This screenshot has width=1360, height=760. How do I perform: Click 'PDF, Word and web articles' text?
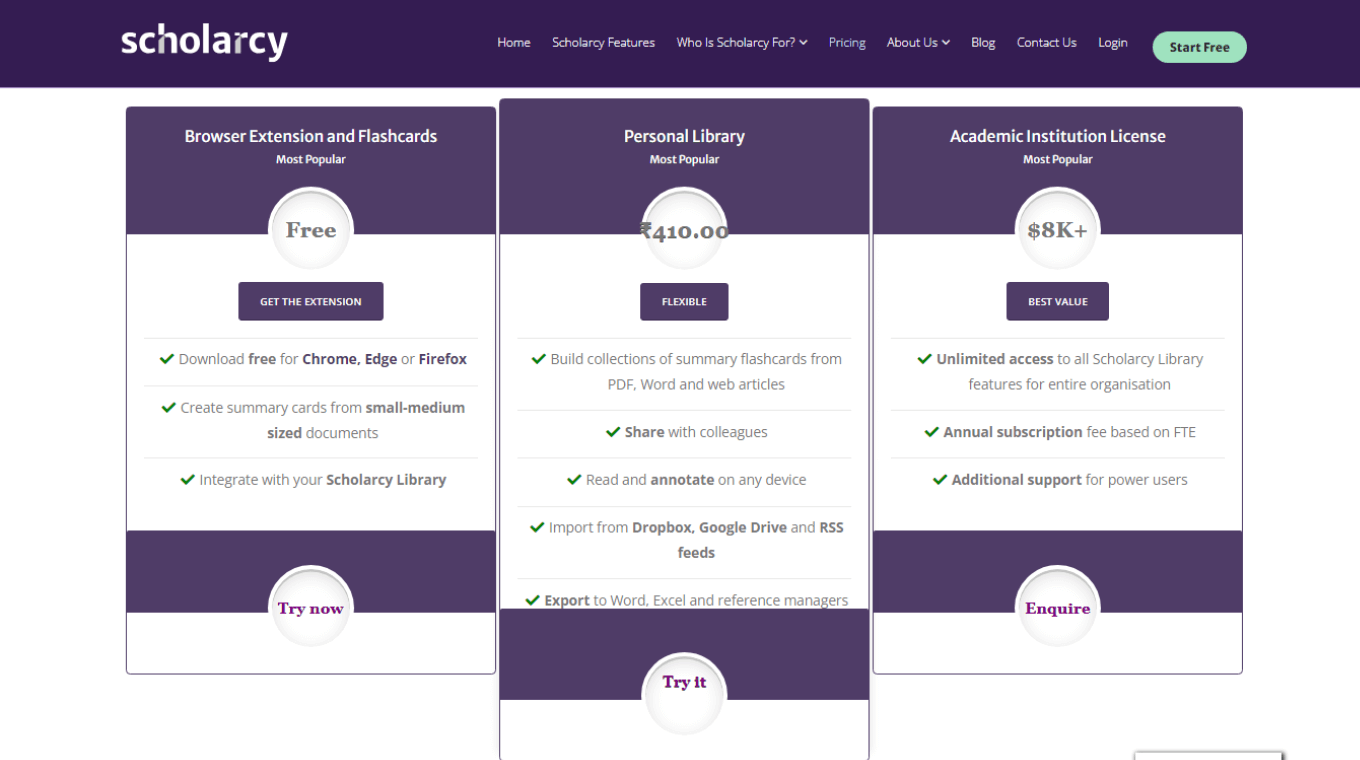pos(696,384)
